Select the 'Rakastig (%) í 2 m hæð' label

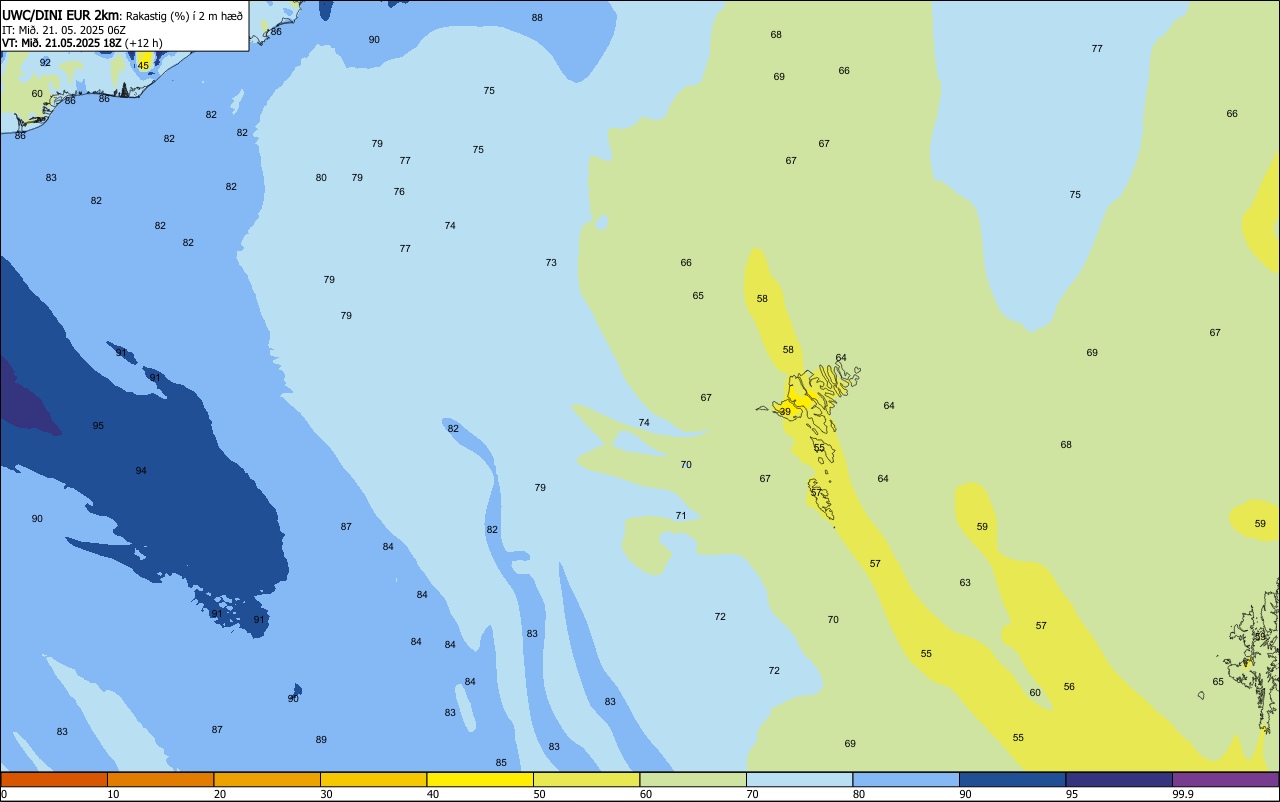point(184,16)
